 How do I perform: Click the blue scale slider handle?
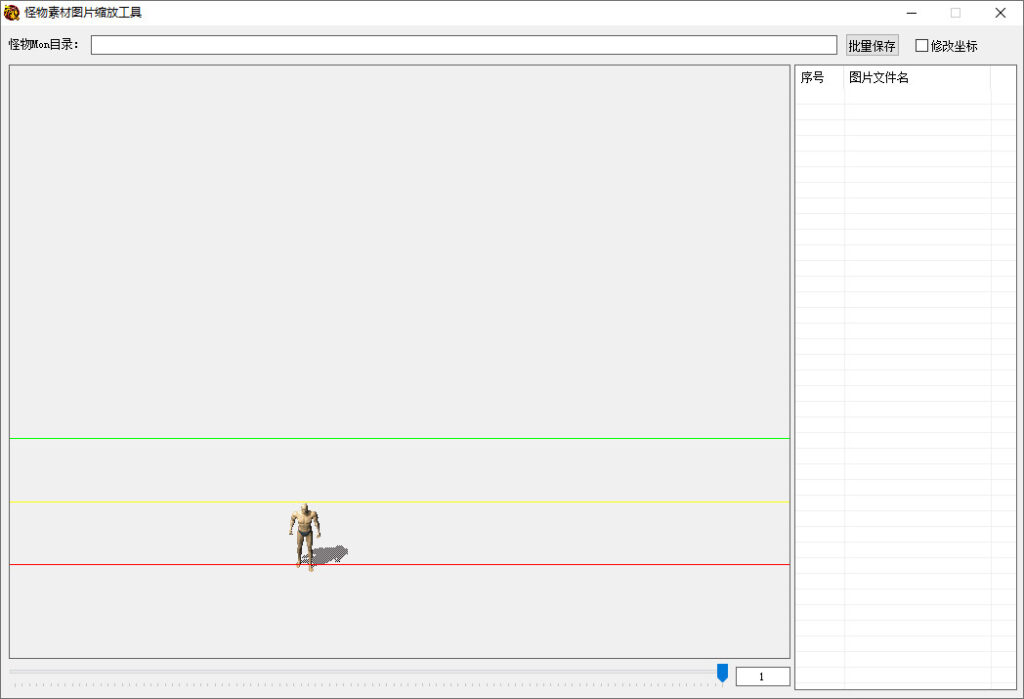(x=722, y=673)
